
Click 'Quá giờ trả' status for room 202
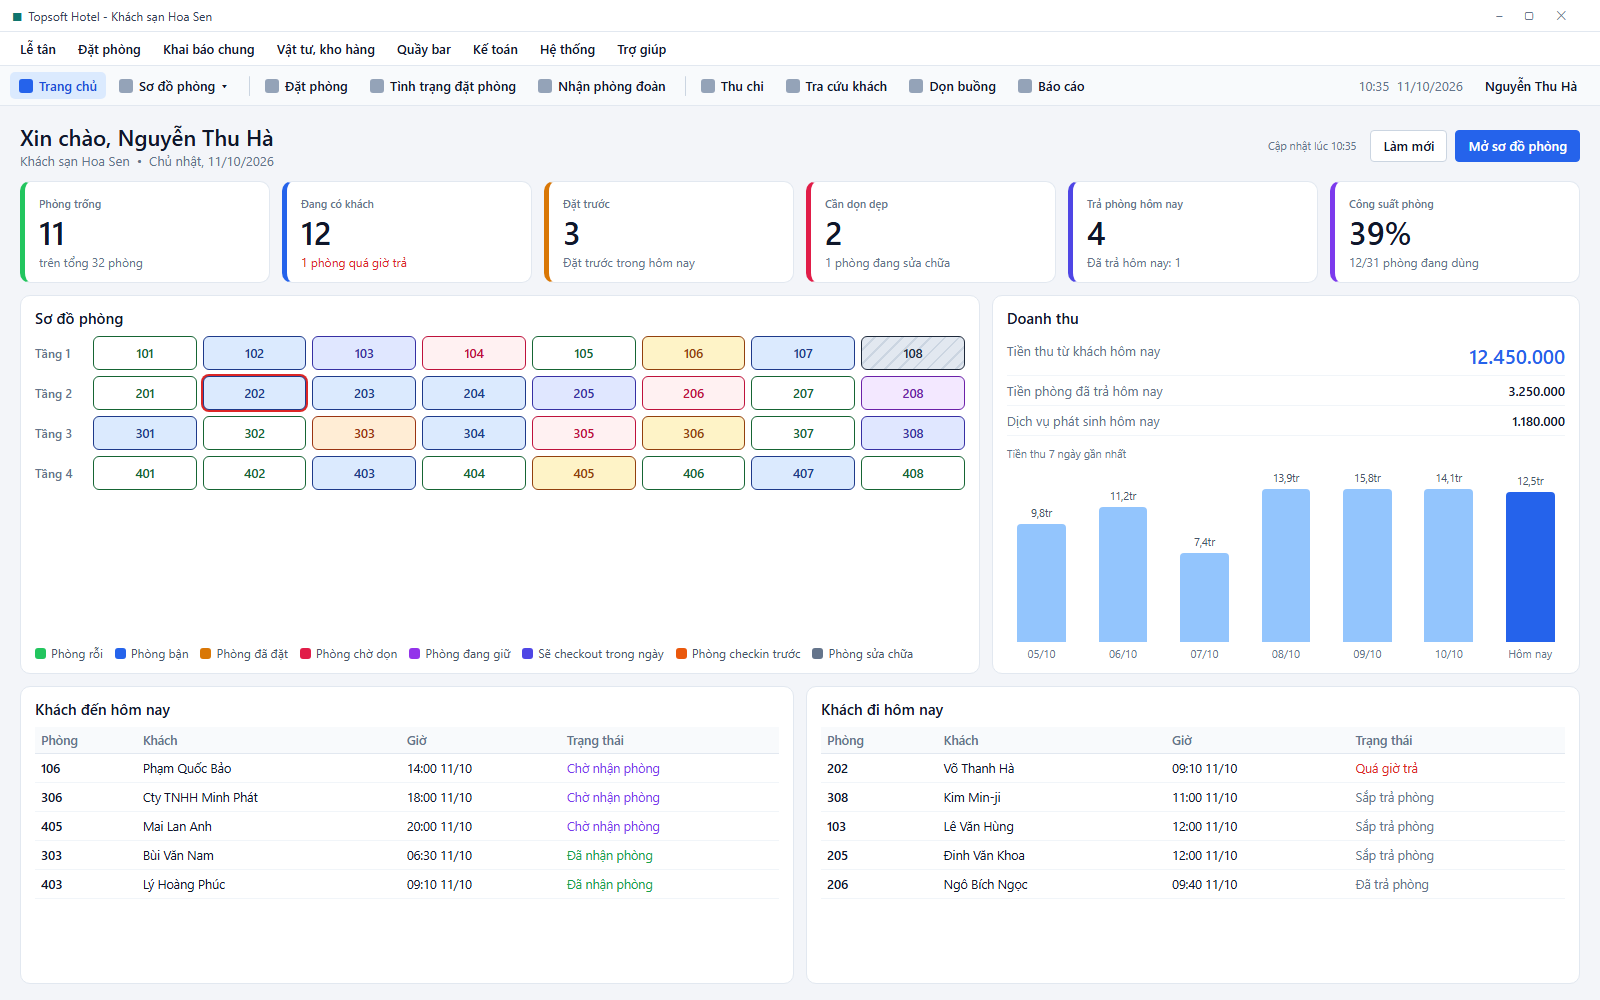[1387, 769]
